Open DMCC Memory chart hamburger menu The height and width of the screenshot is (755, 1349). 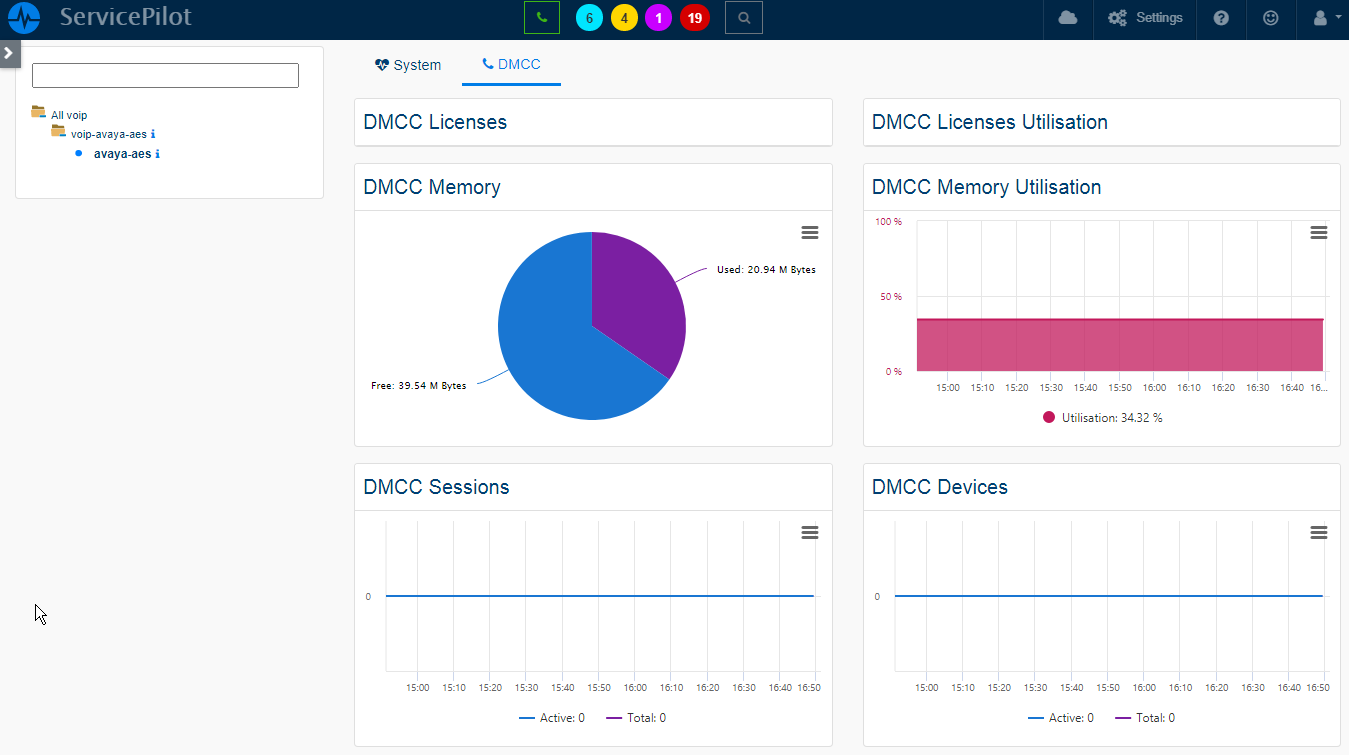pos(810,233)
